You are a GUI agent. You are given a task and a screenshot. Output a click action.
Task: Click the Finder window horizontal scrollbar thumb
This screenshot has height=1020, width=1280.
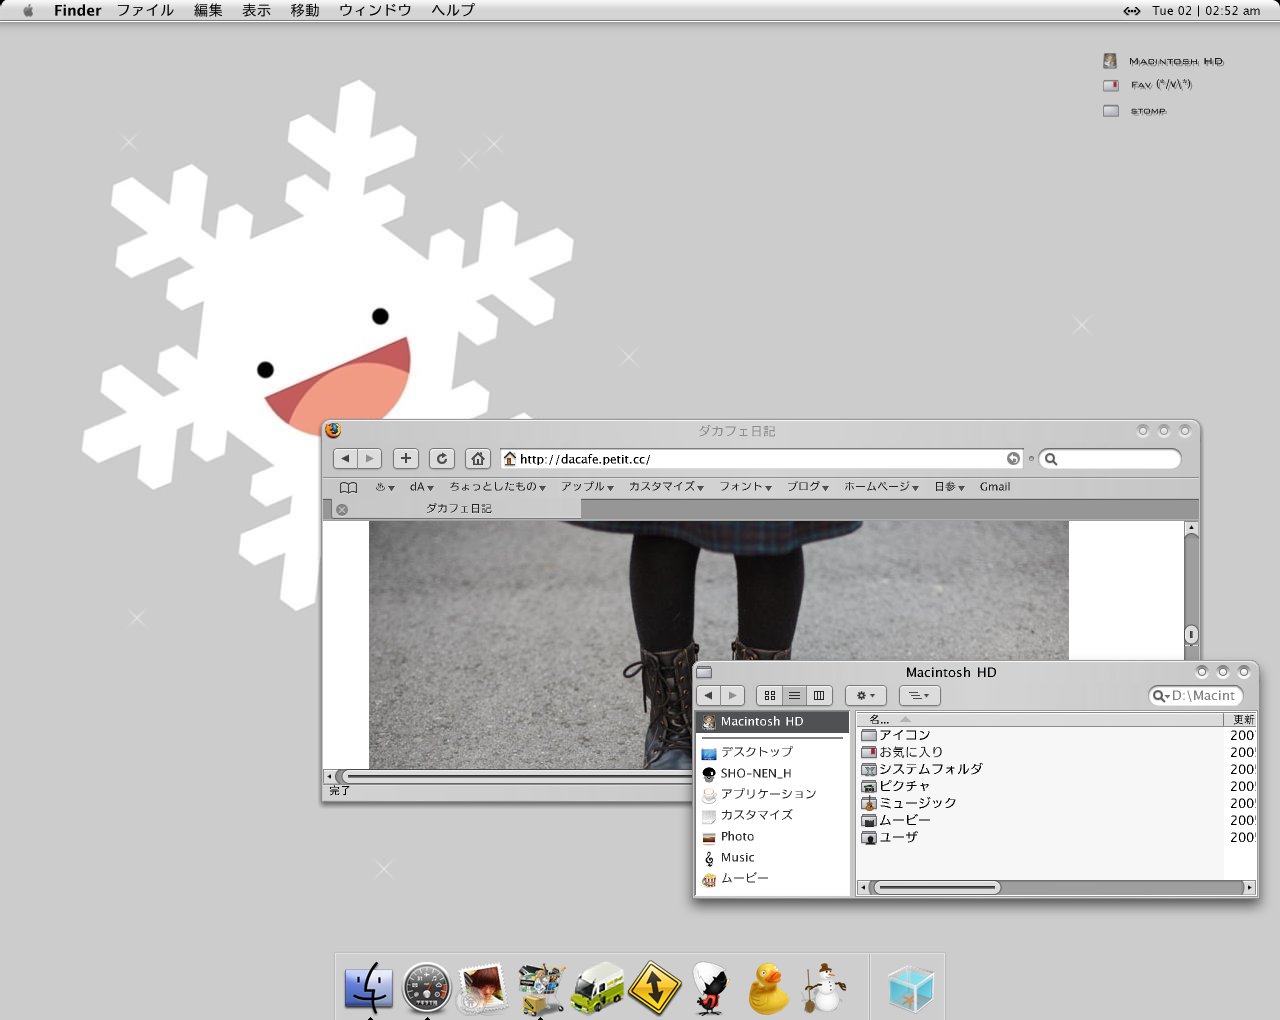click(x=937, y=887)
